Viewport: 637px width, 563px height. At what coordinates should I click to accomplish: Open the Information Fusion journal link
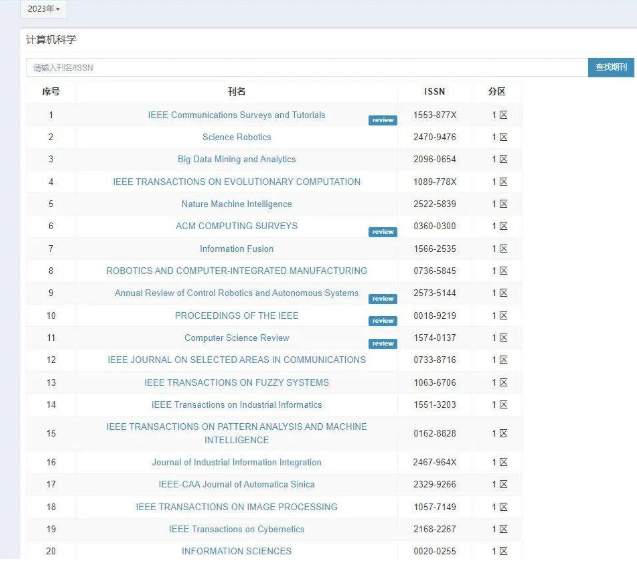point(236,249)
